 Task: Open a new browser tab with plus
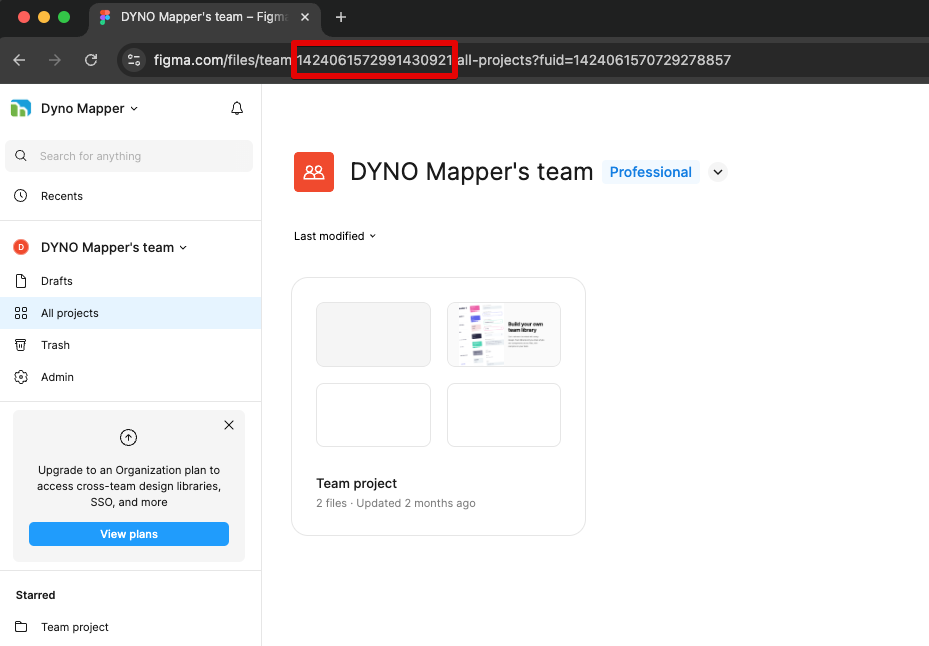click(x=341, y=17)
